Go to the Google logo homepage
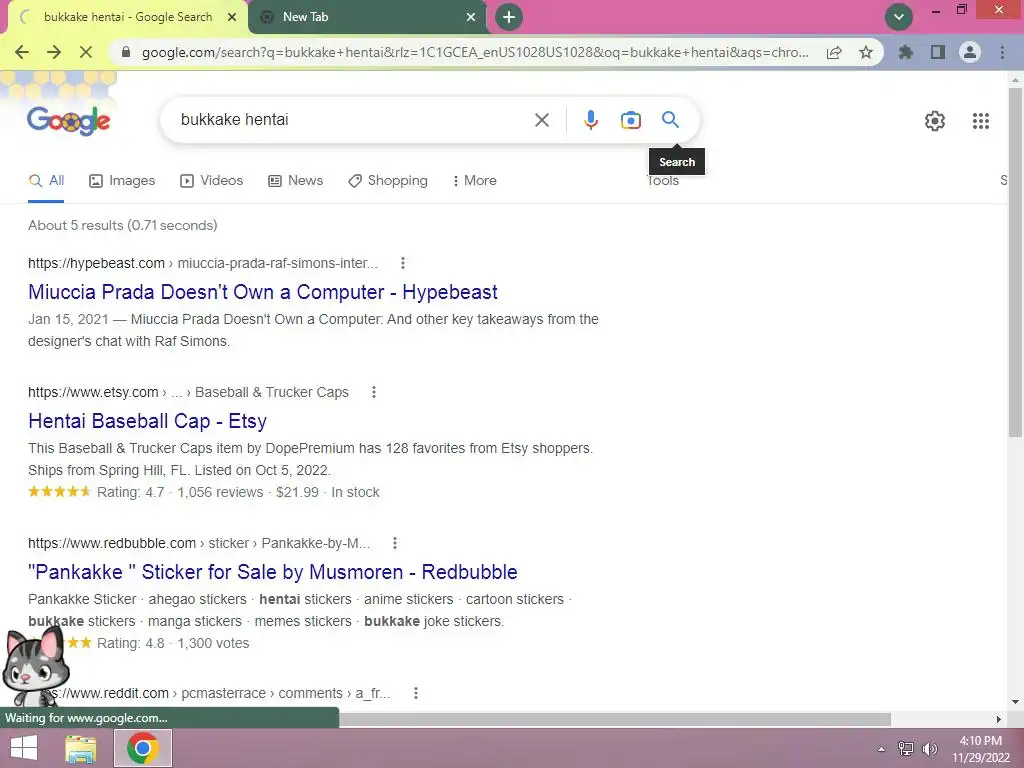Screen dimensions: 1024x768 69,120
